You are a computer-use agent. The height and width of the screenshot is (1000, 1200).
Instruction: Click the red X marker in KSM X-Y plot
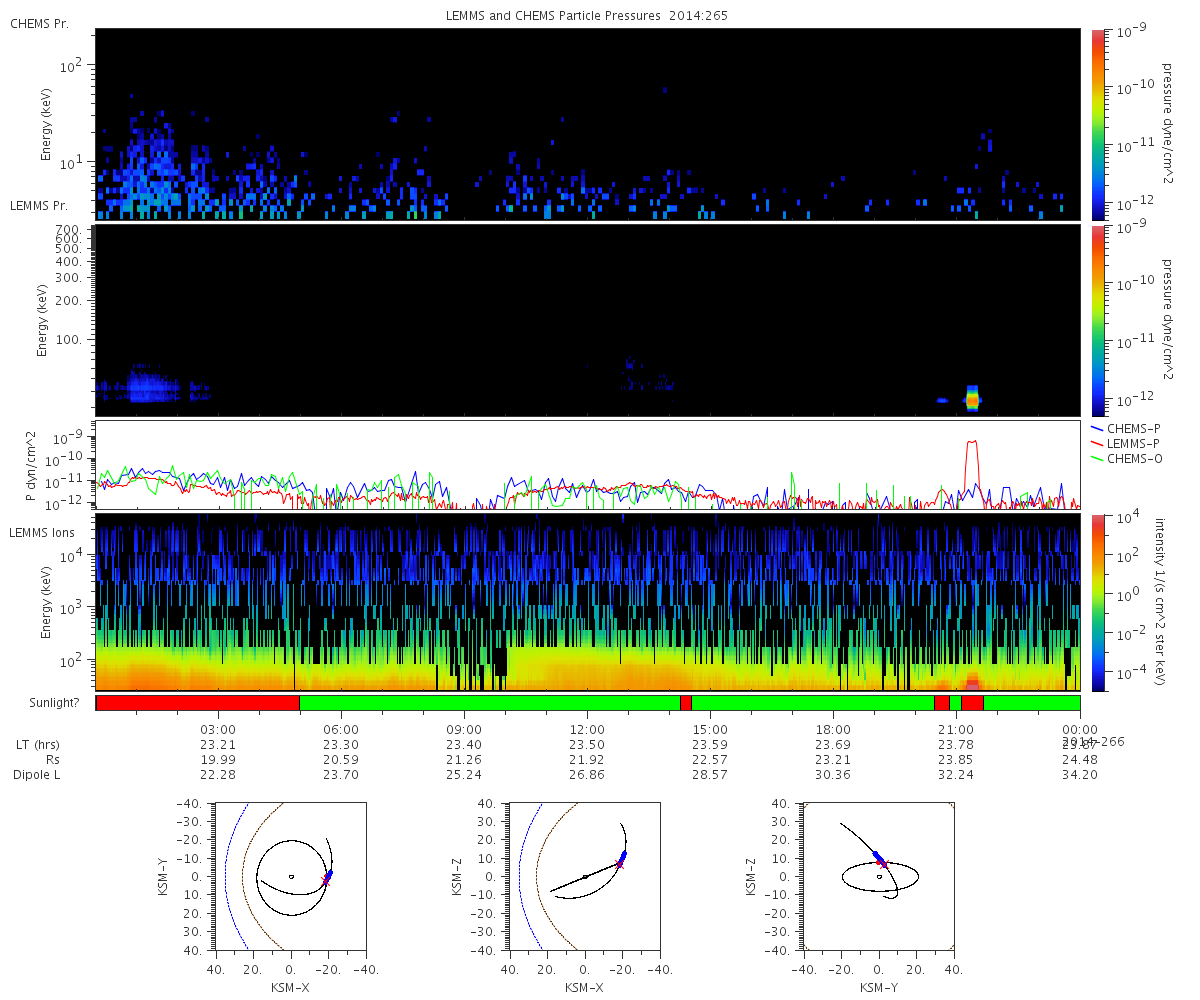pyautogui.click(x=325, y=881)
